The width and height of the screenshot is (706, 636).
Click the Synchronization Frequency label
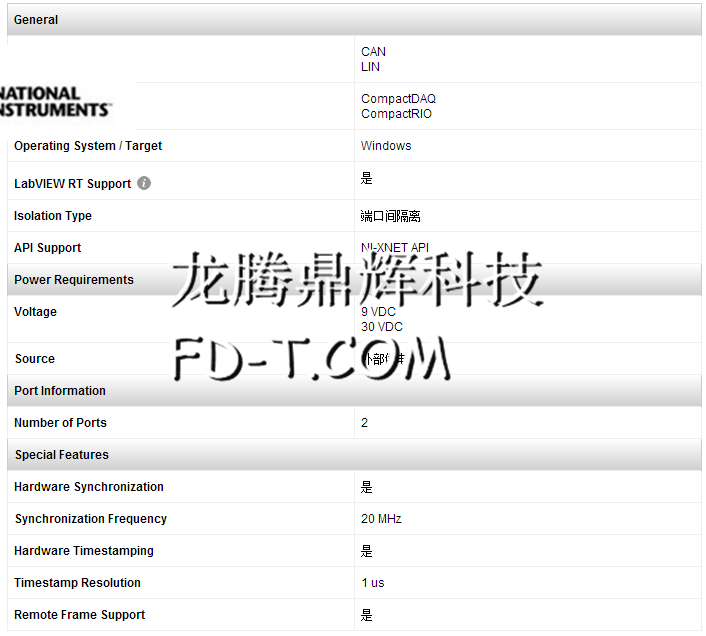pyautogui.click(x=91, y=519)
